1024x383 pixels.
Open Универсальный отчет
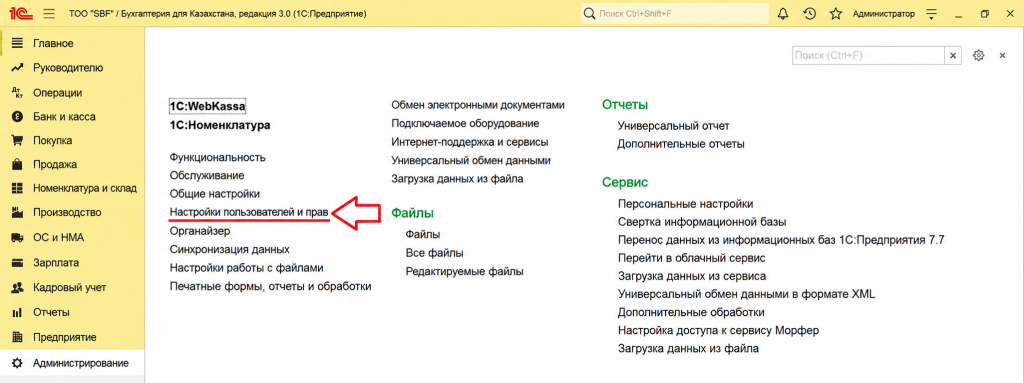[x=673, y=125]
